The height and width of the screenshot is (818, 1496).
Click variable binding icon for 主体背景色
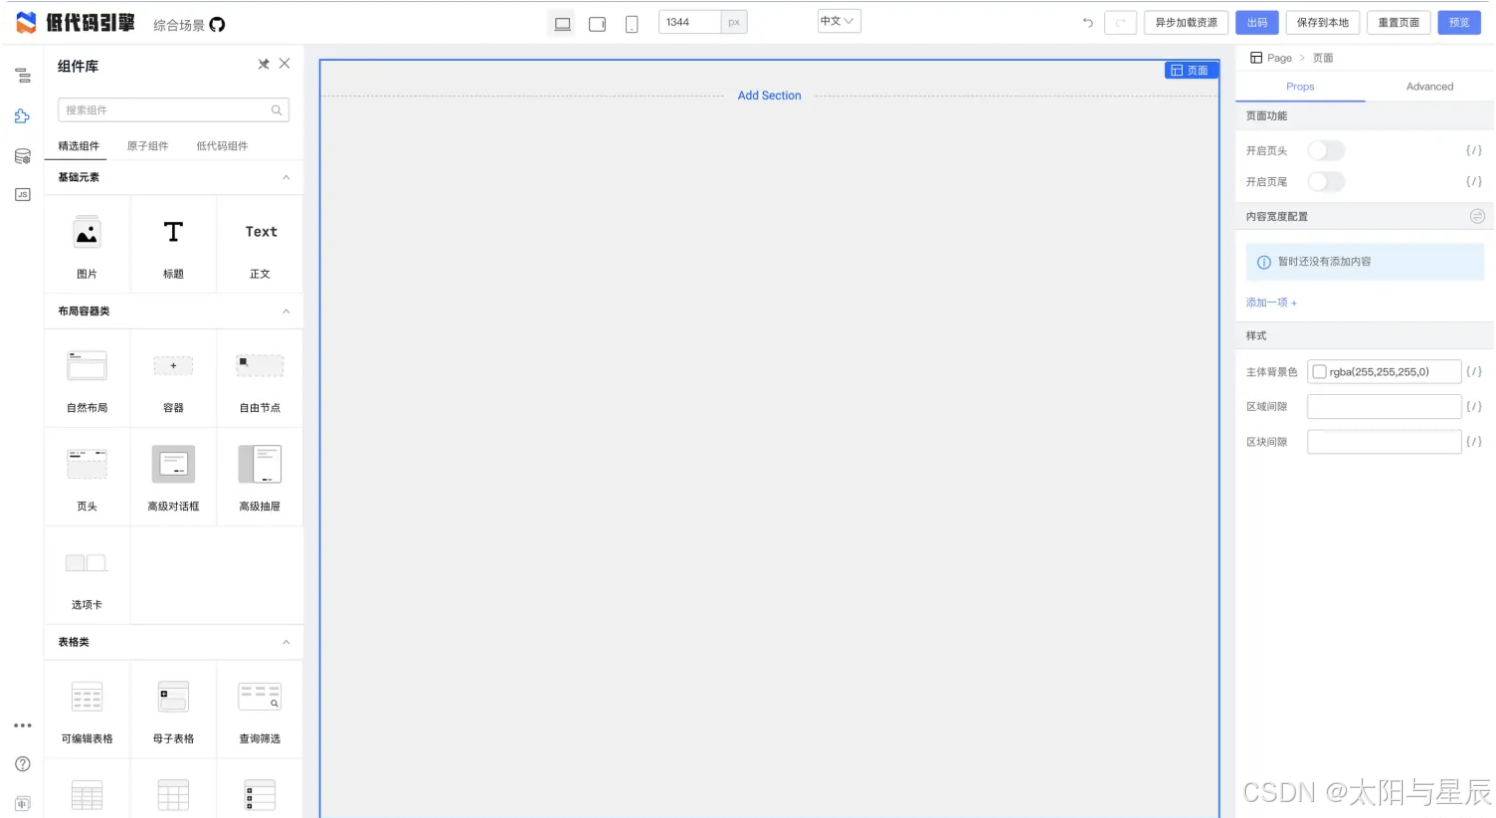coord(1474,372)
